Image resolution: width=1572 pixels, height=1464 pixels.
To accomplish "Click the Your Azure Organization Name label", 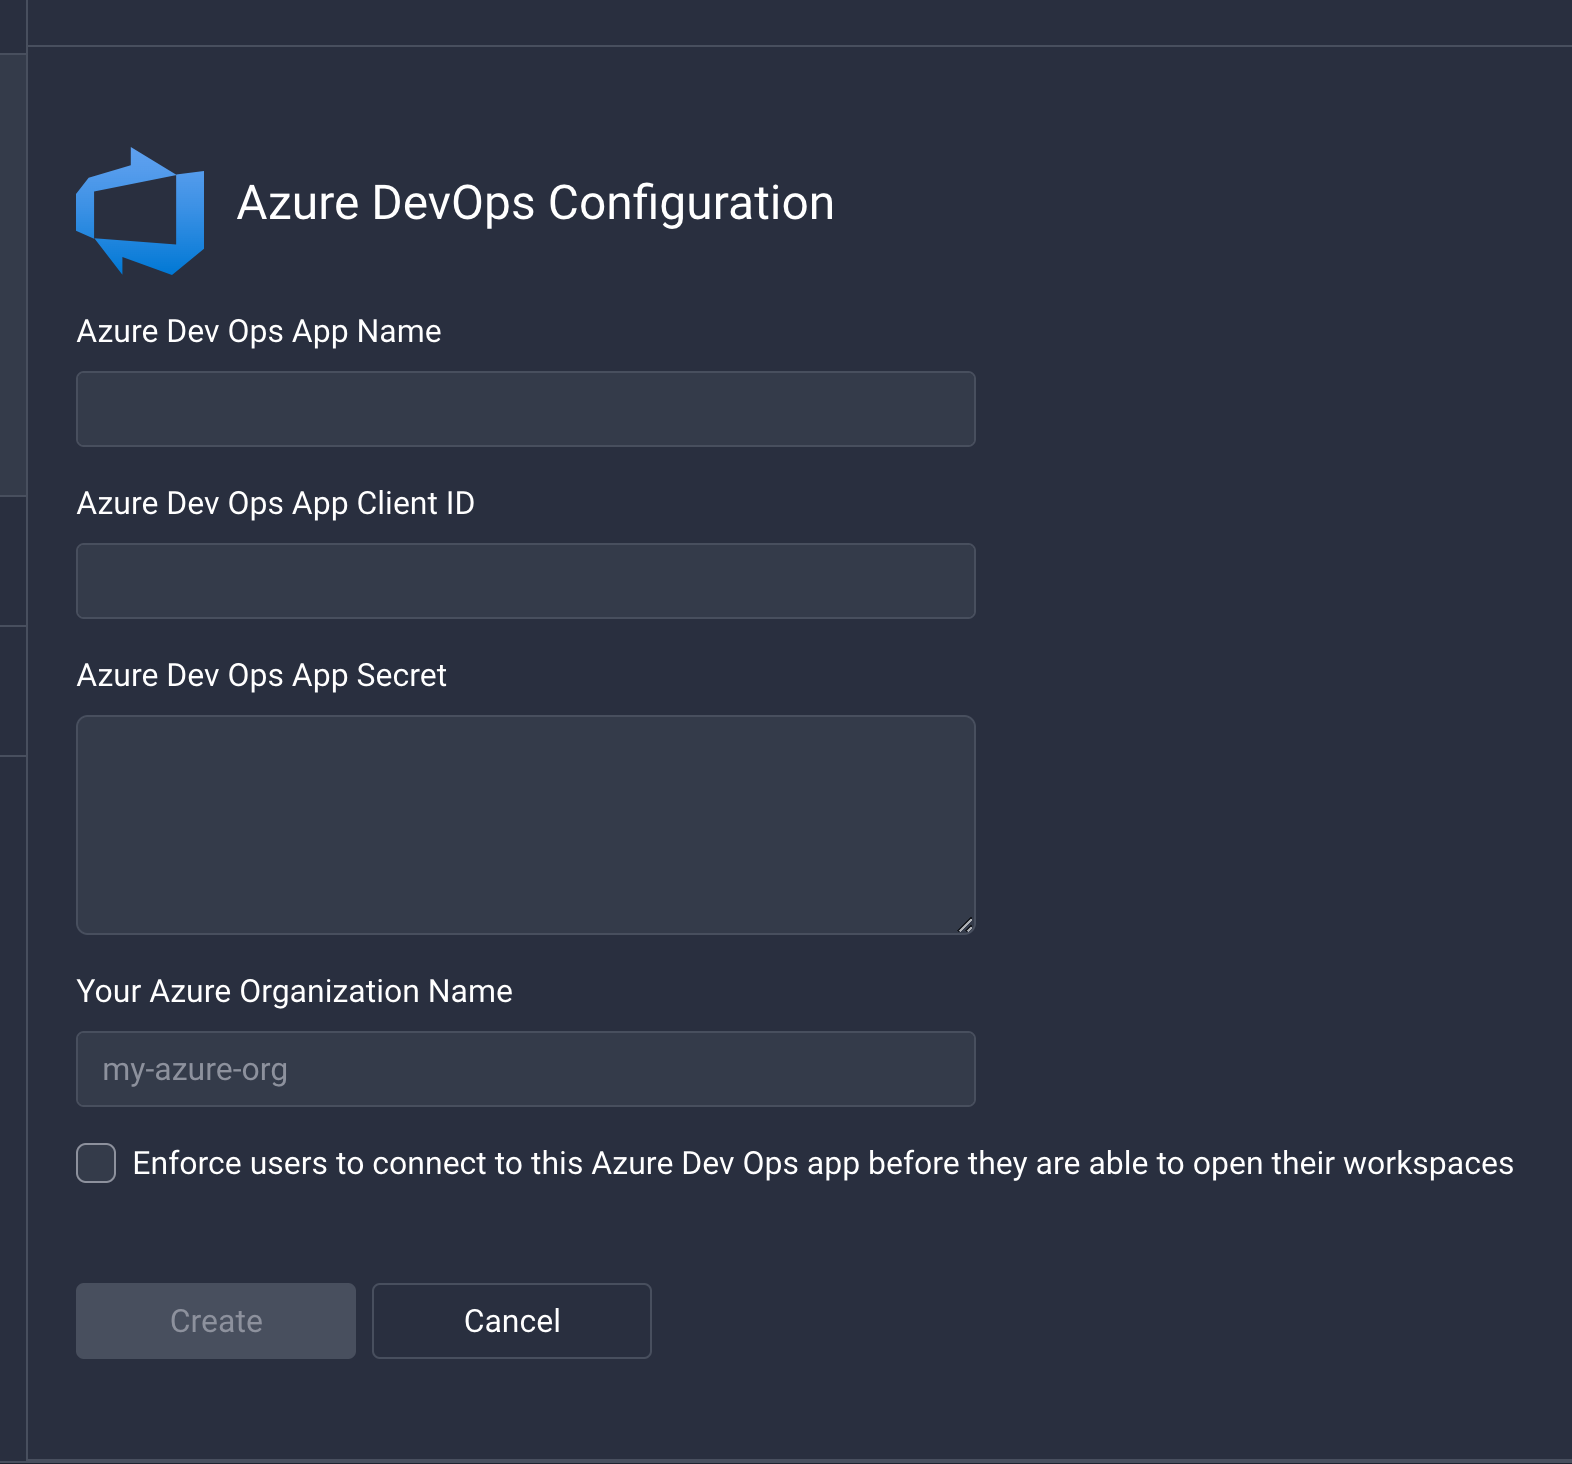I will (295, 991).
